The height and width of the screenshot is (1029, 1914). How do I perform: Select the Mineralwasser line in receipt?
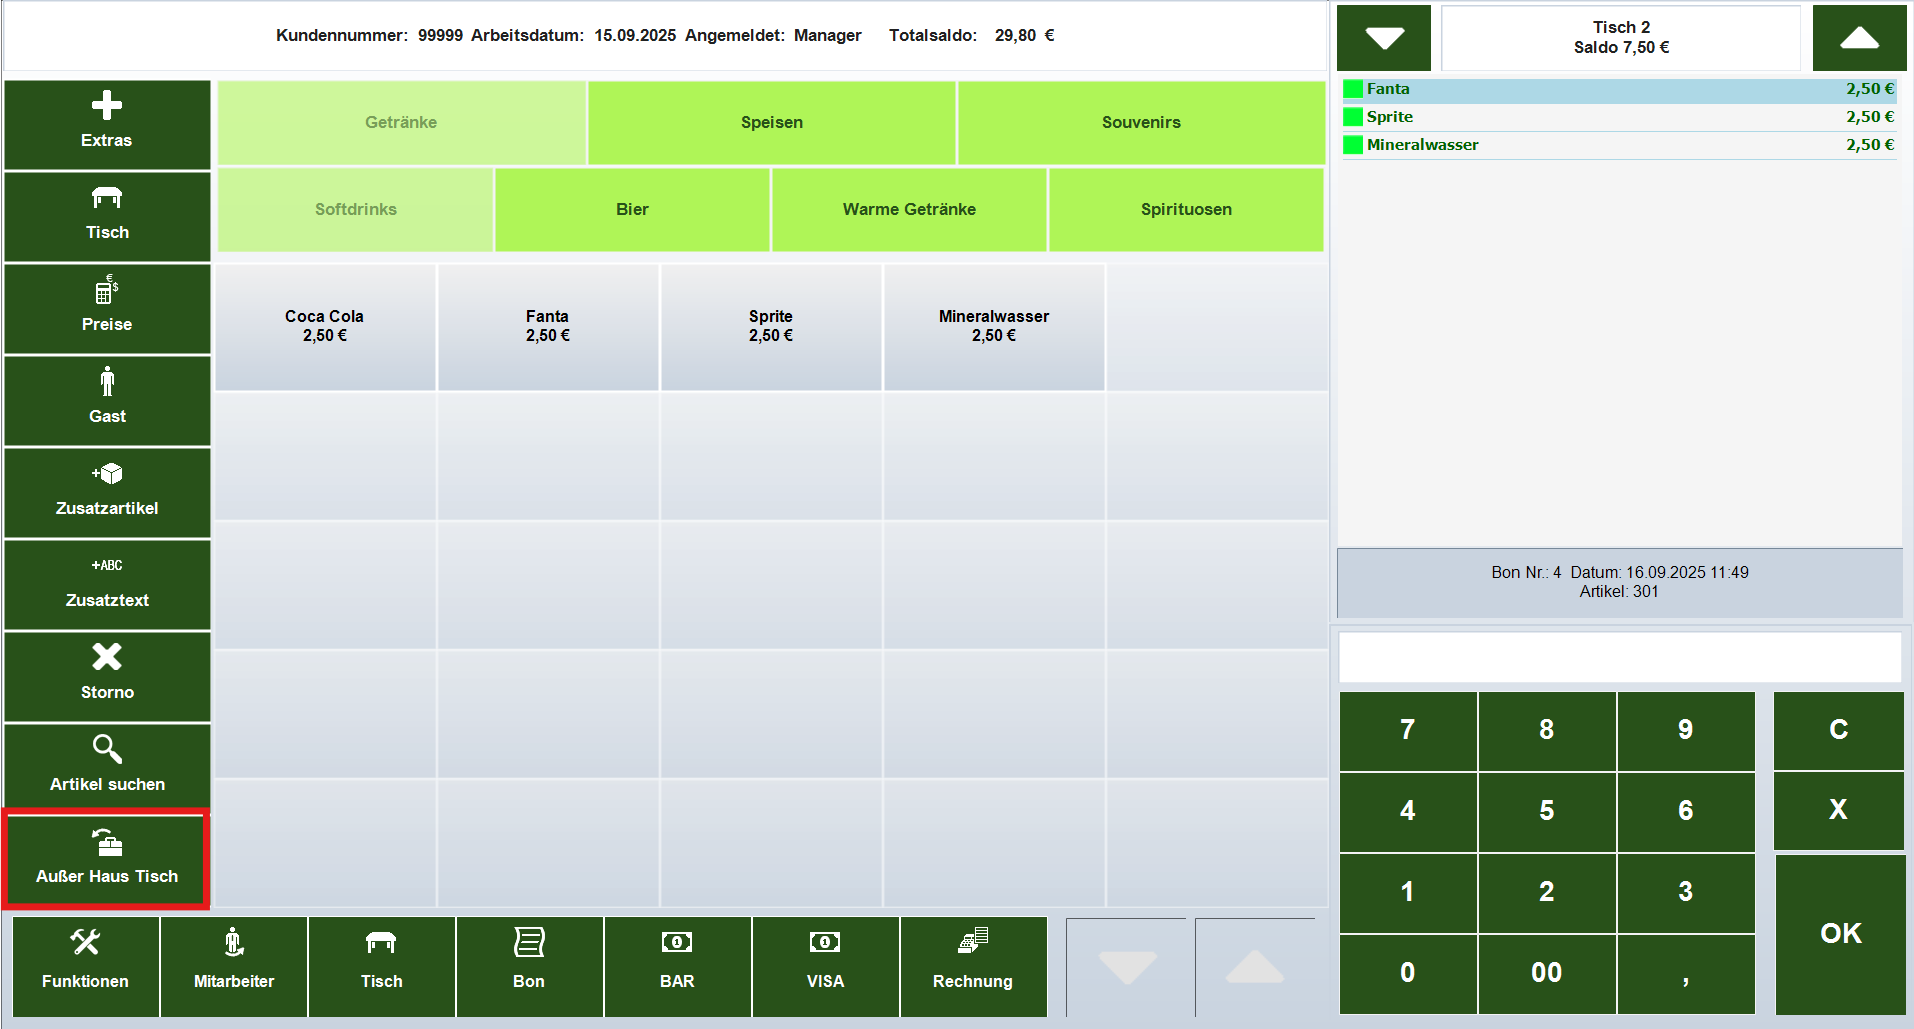[x=1620, y=145]
